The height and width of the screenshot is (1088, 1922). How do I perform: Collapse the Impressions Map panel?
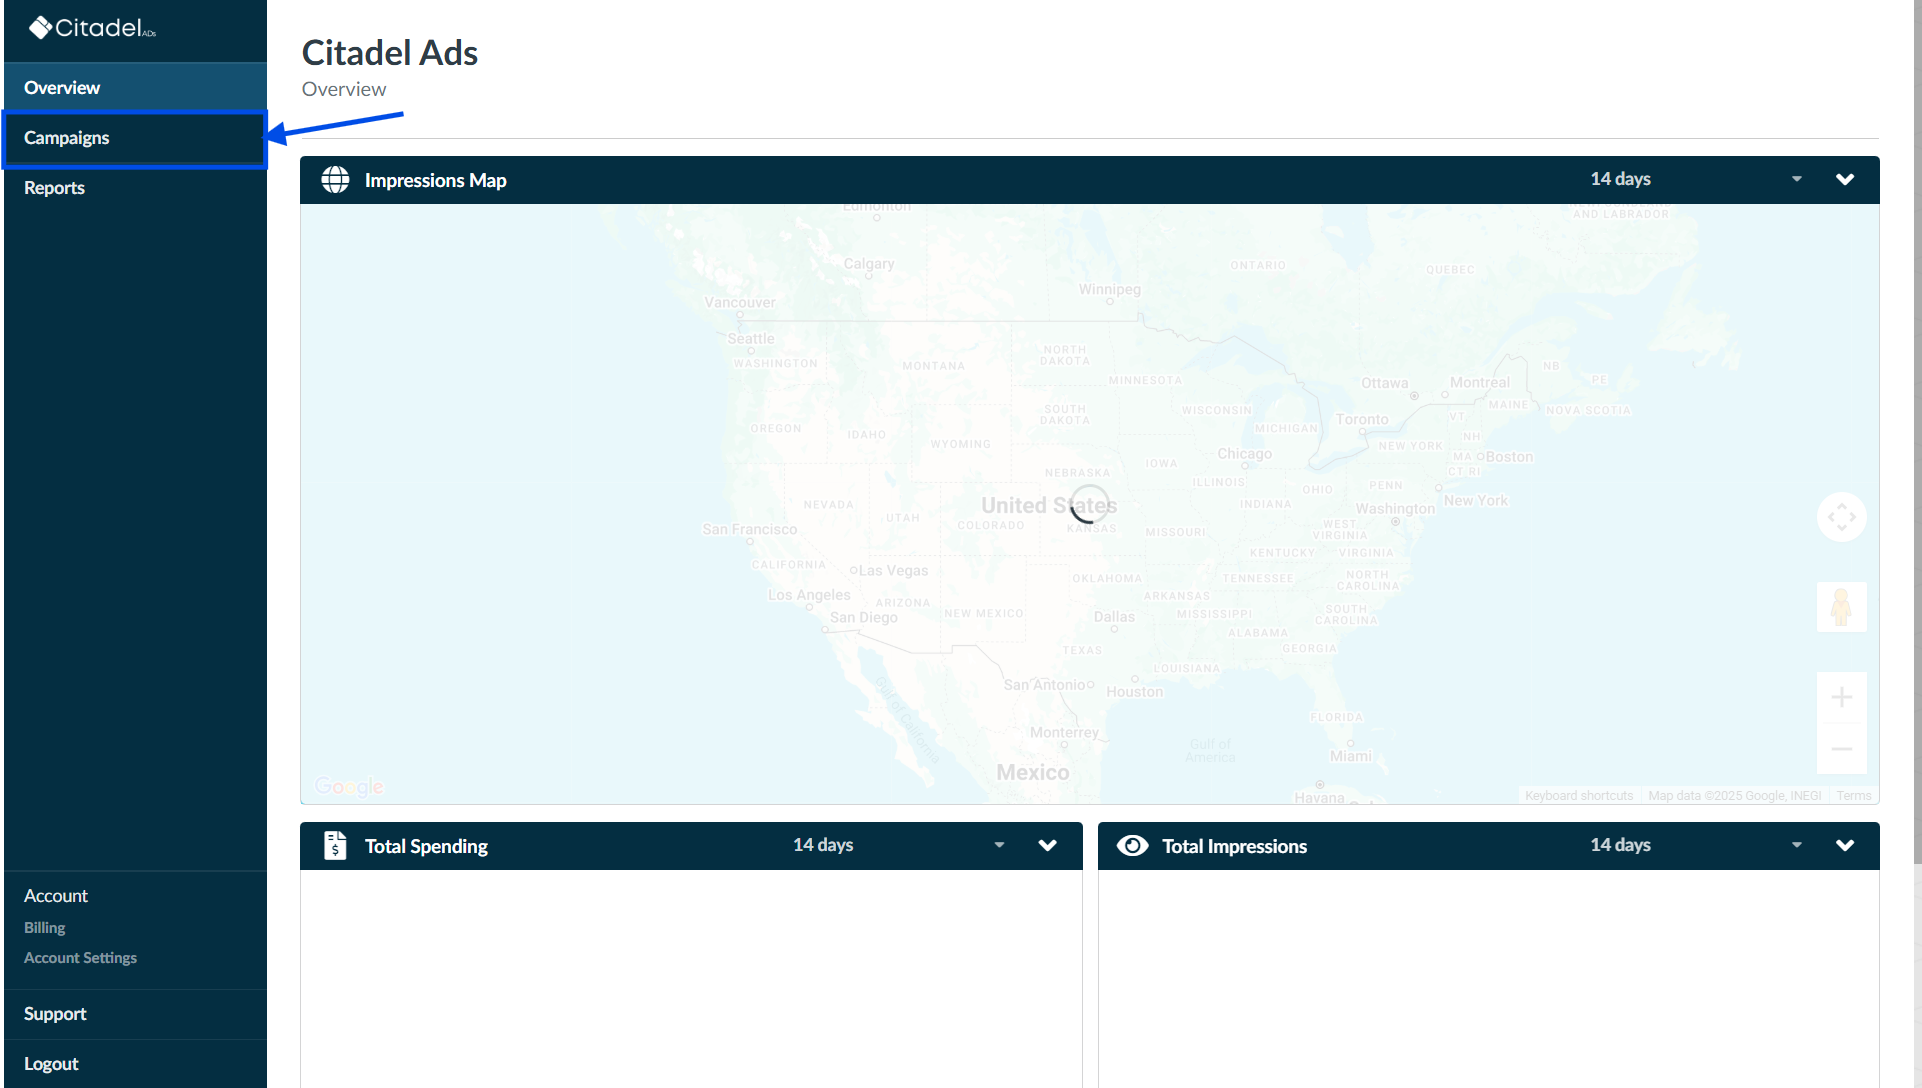click(x=1845, y=179)
